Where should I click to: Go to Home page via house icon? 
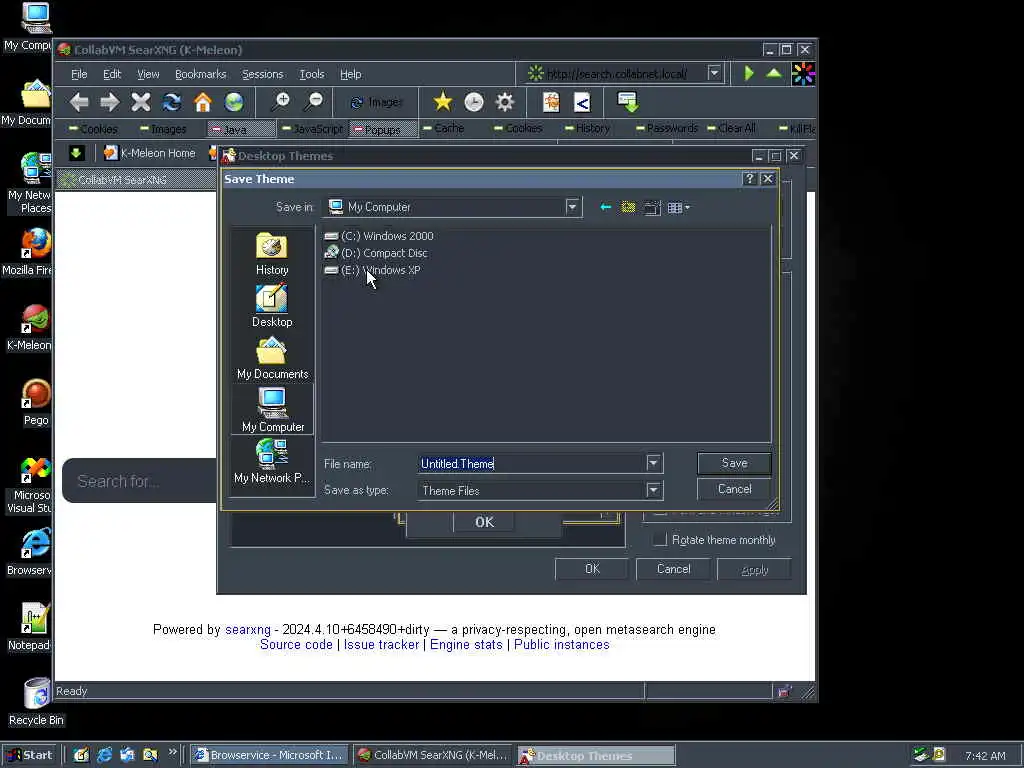pyautogui.click(x=203, y=102)
